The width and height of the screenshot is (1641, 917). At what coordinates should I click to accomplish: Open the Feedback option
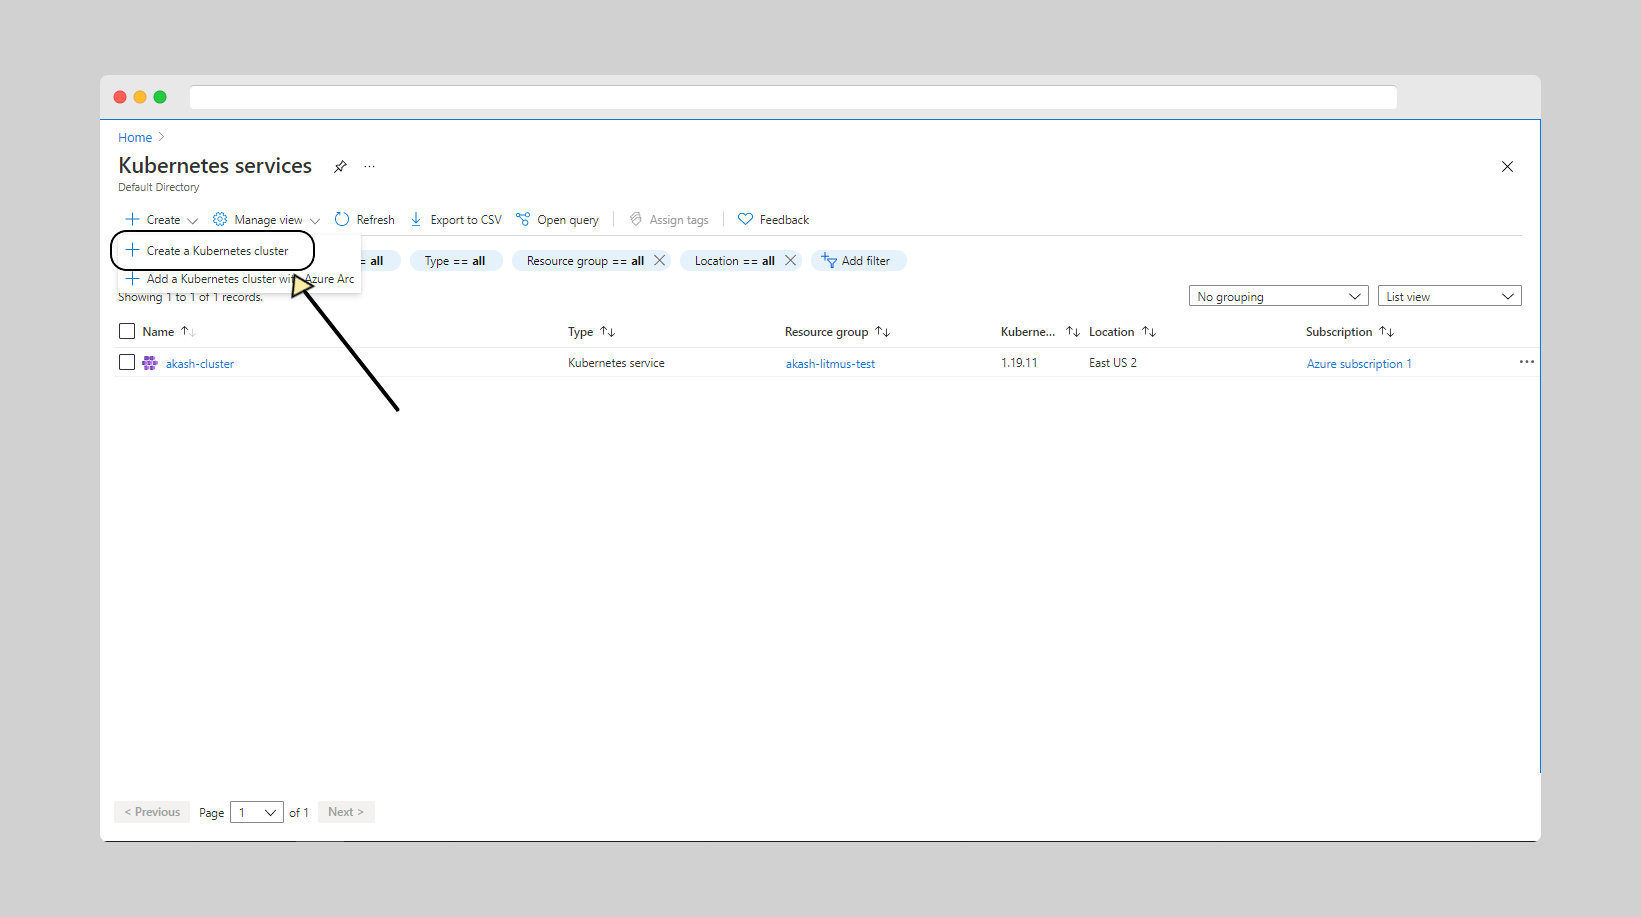773,220
